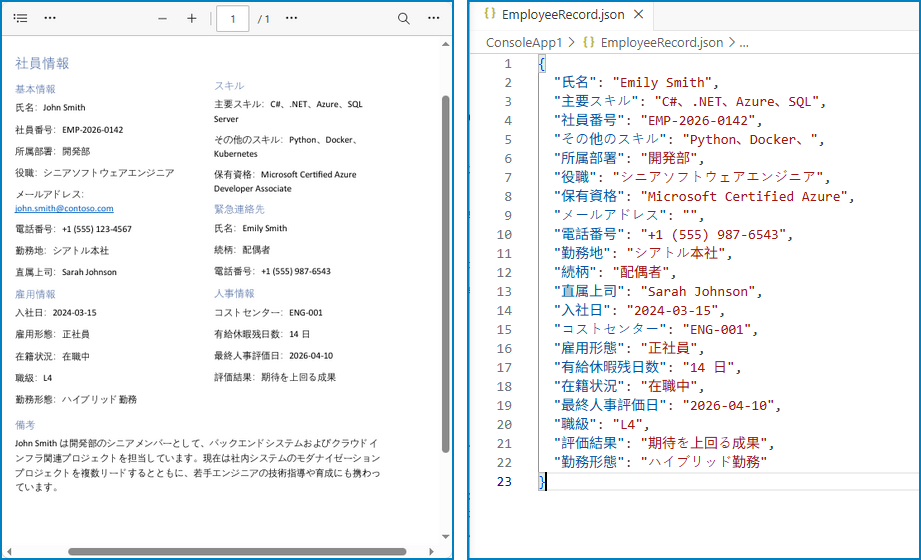Click 勤務形態: ハイブリッド 勤務 in the PDF
Screen dimensions: 921x560
(76, 400)
